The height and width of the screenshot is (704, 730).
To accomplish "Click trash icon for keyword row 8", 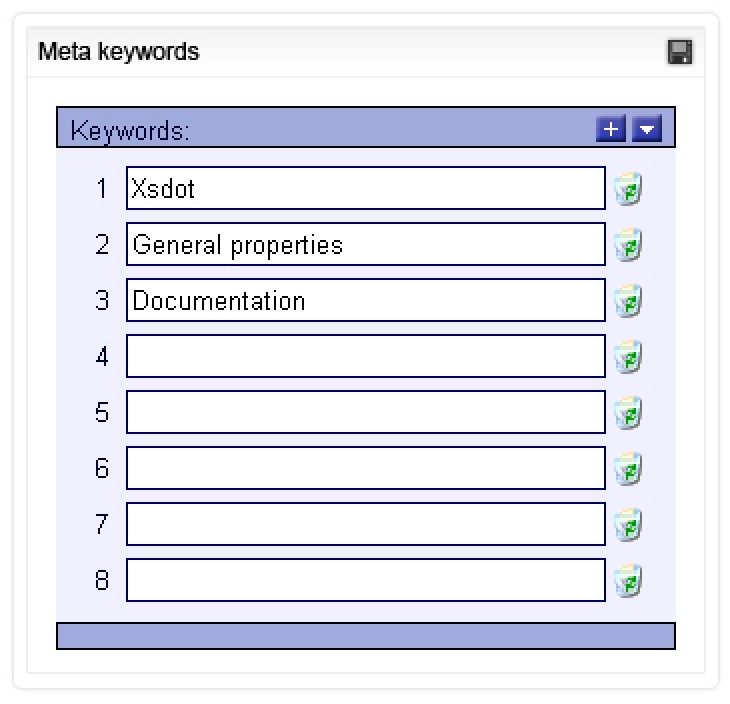I will point(628,581).
